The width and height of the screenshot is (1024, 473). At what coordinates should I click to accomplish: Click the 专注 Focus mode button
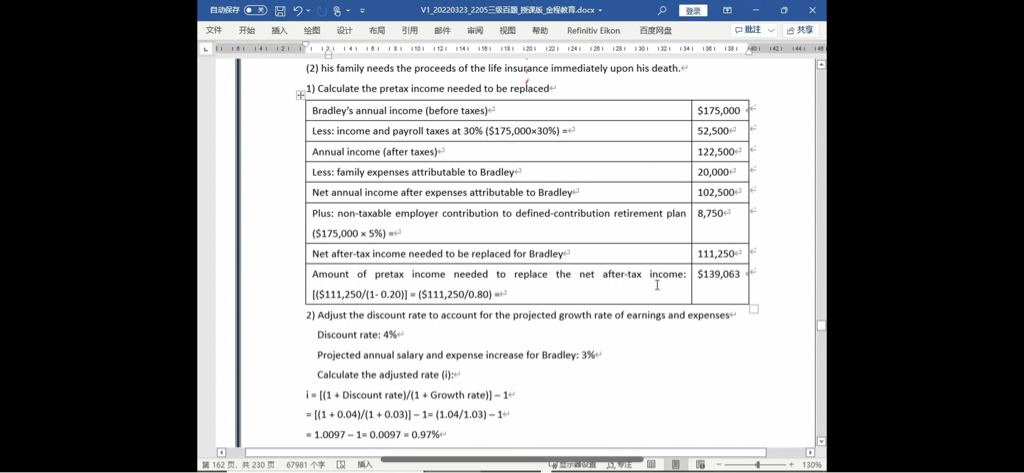click(x=620, y=465)
